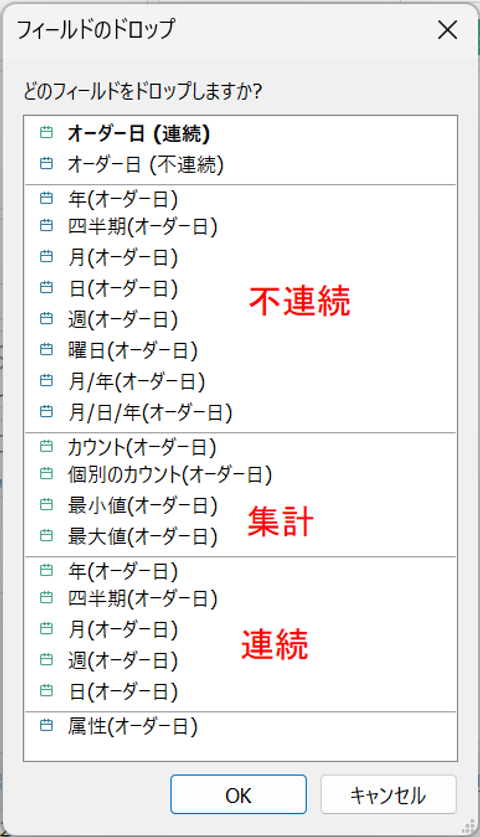Click the calendar icon beside 個別のカウント(オーダー日)
The image size is (480, 837).
46,473
